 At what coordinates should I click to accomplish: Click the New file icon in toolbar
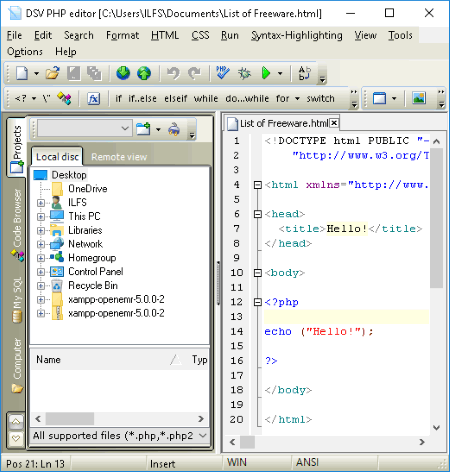point(22,73)
